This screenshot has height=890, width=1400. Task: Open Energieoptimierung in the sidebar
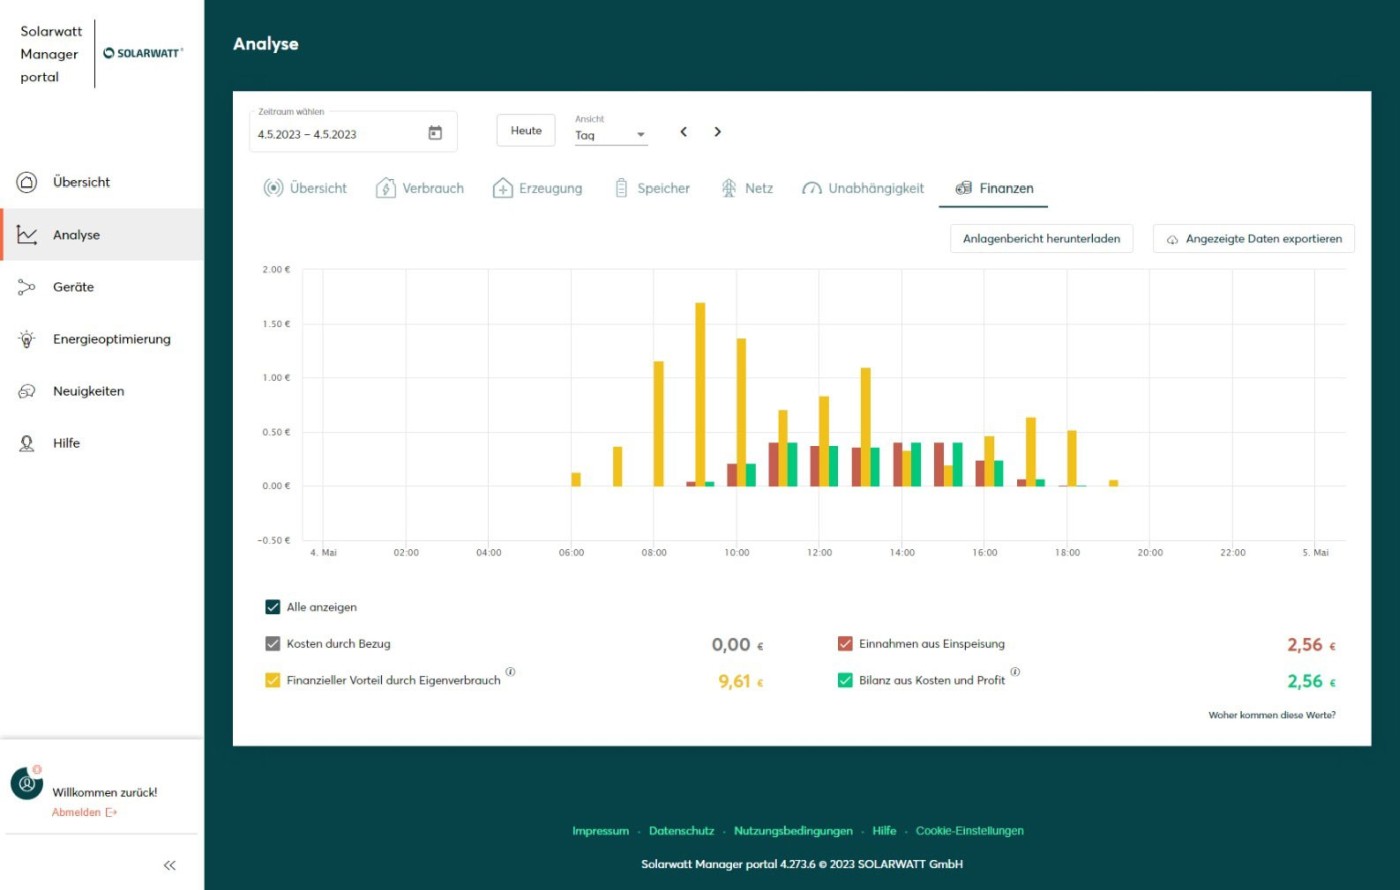(111, 339)
